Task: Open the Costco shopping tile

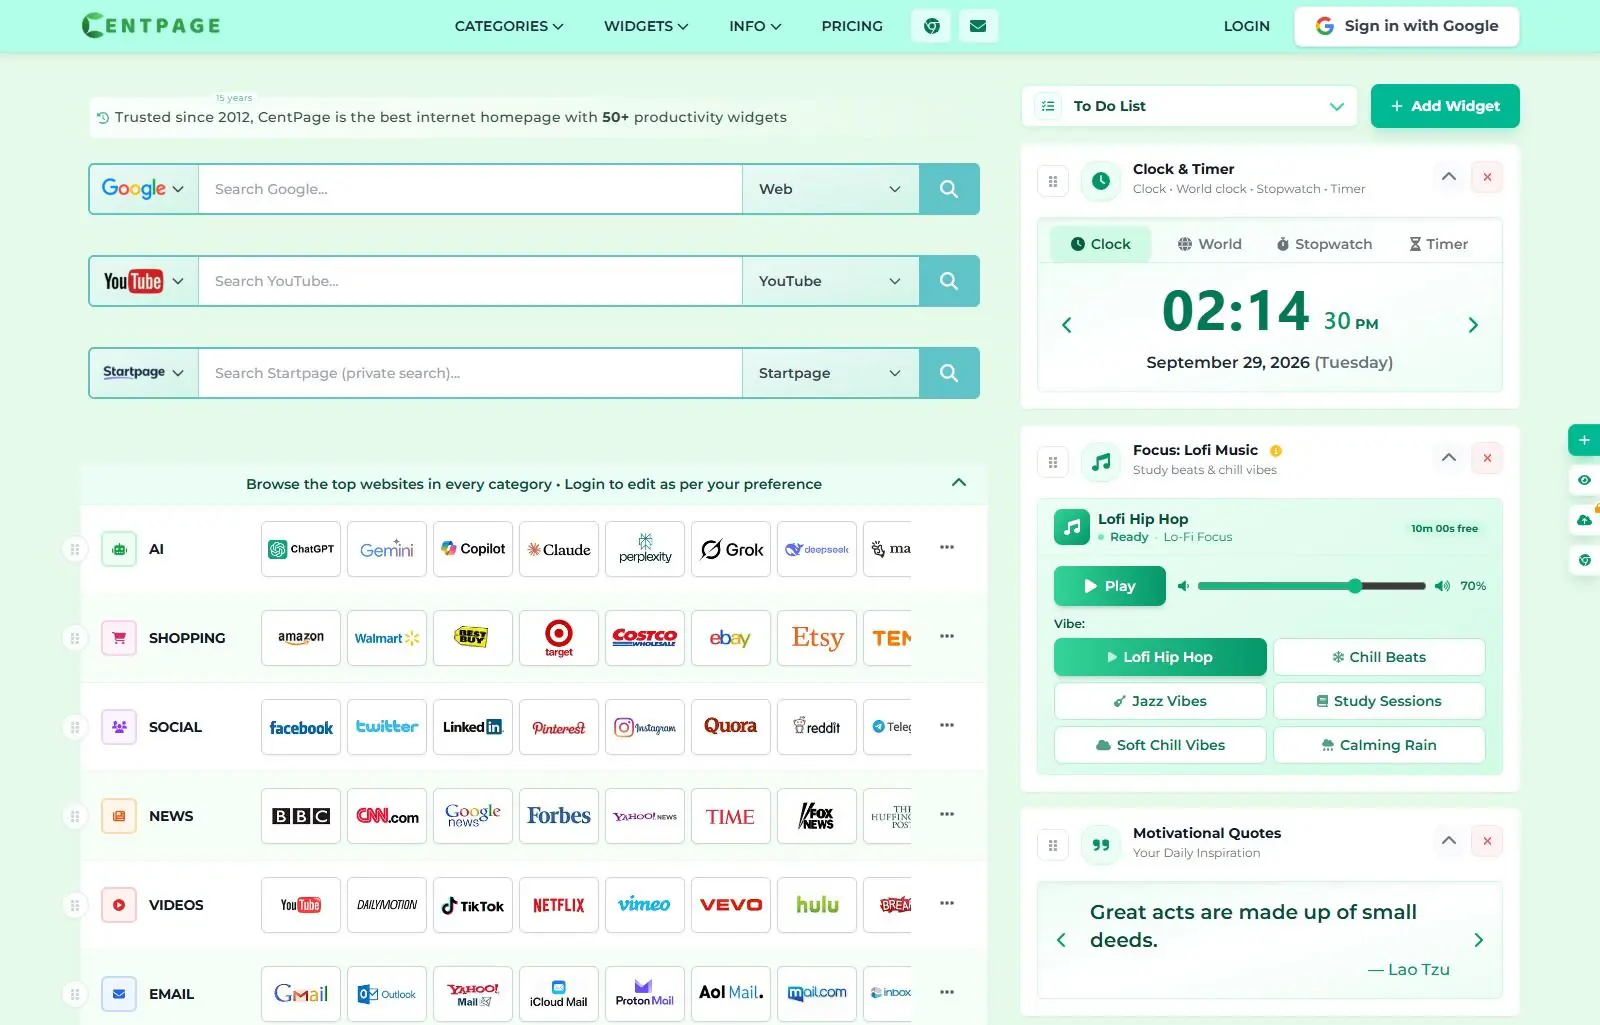Action: click(x=645, y=638)
